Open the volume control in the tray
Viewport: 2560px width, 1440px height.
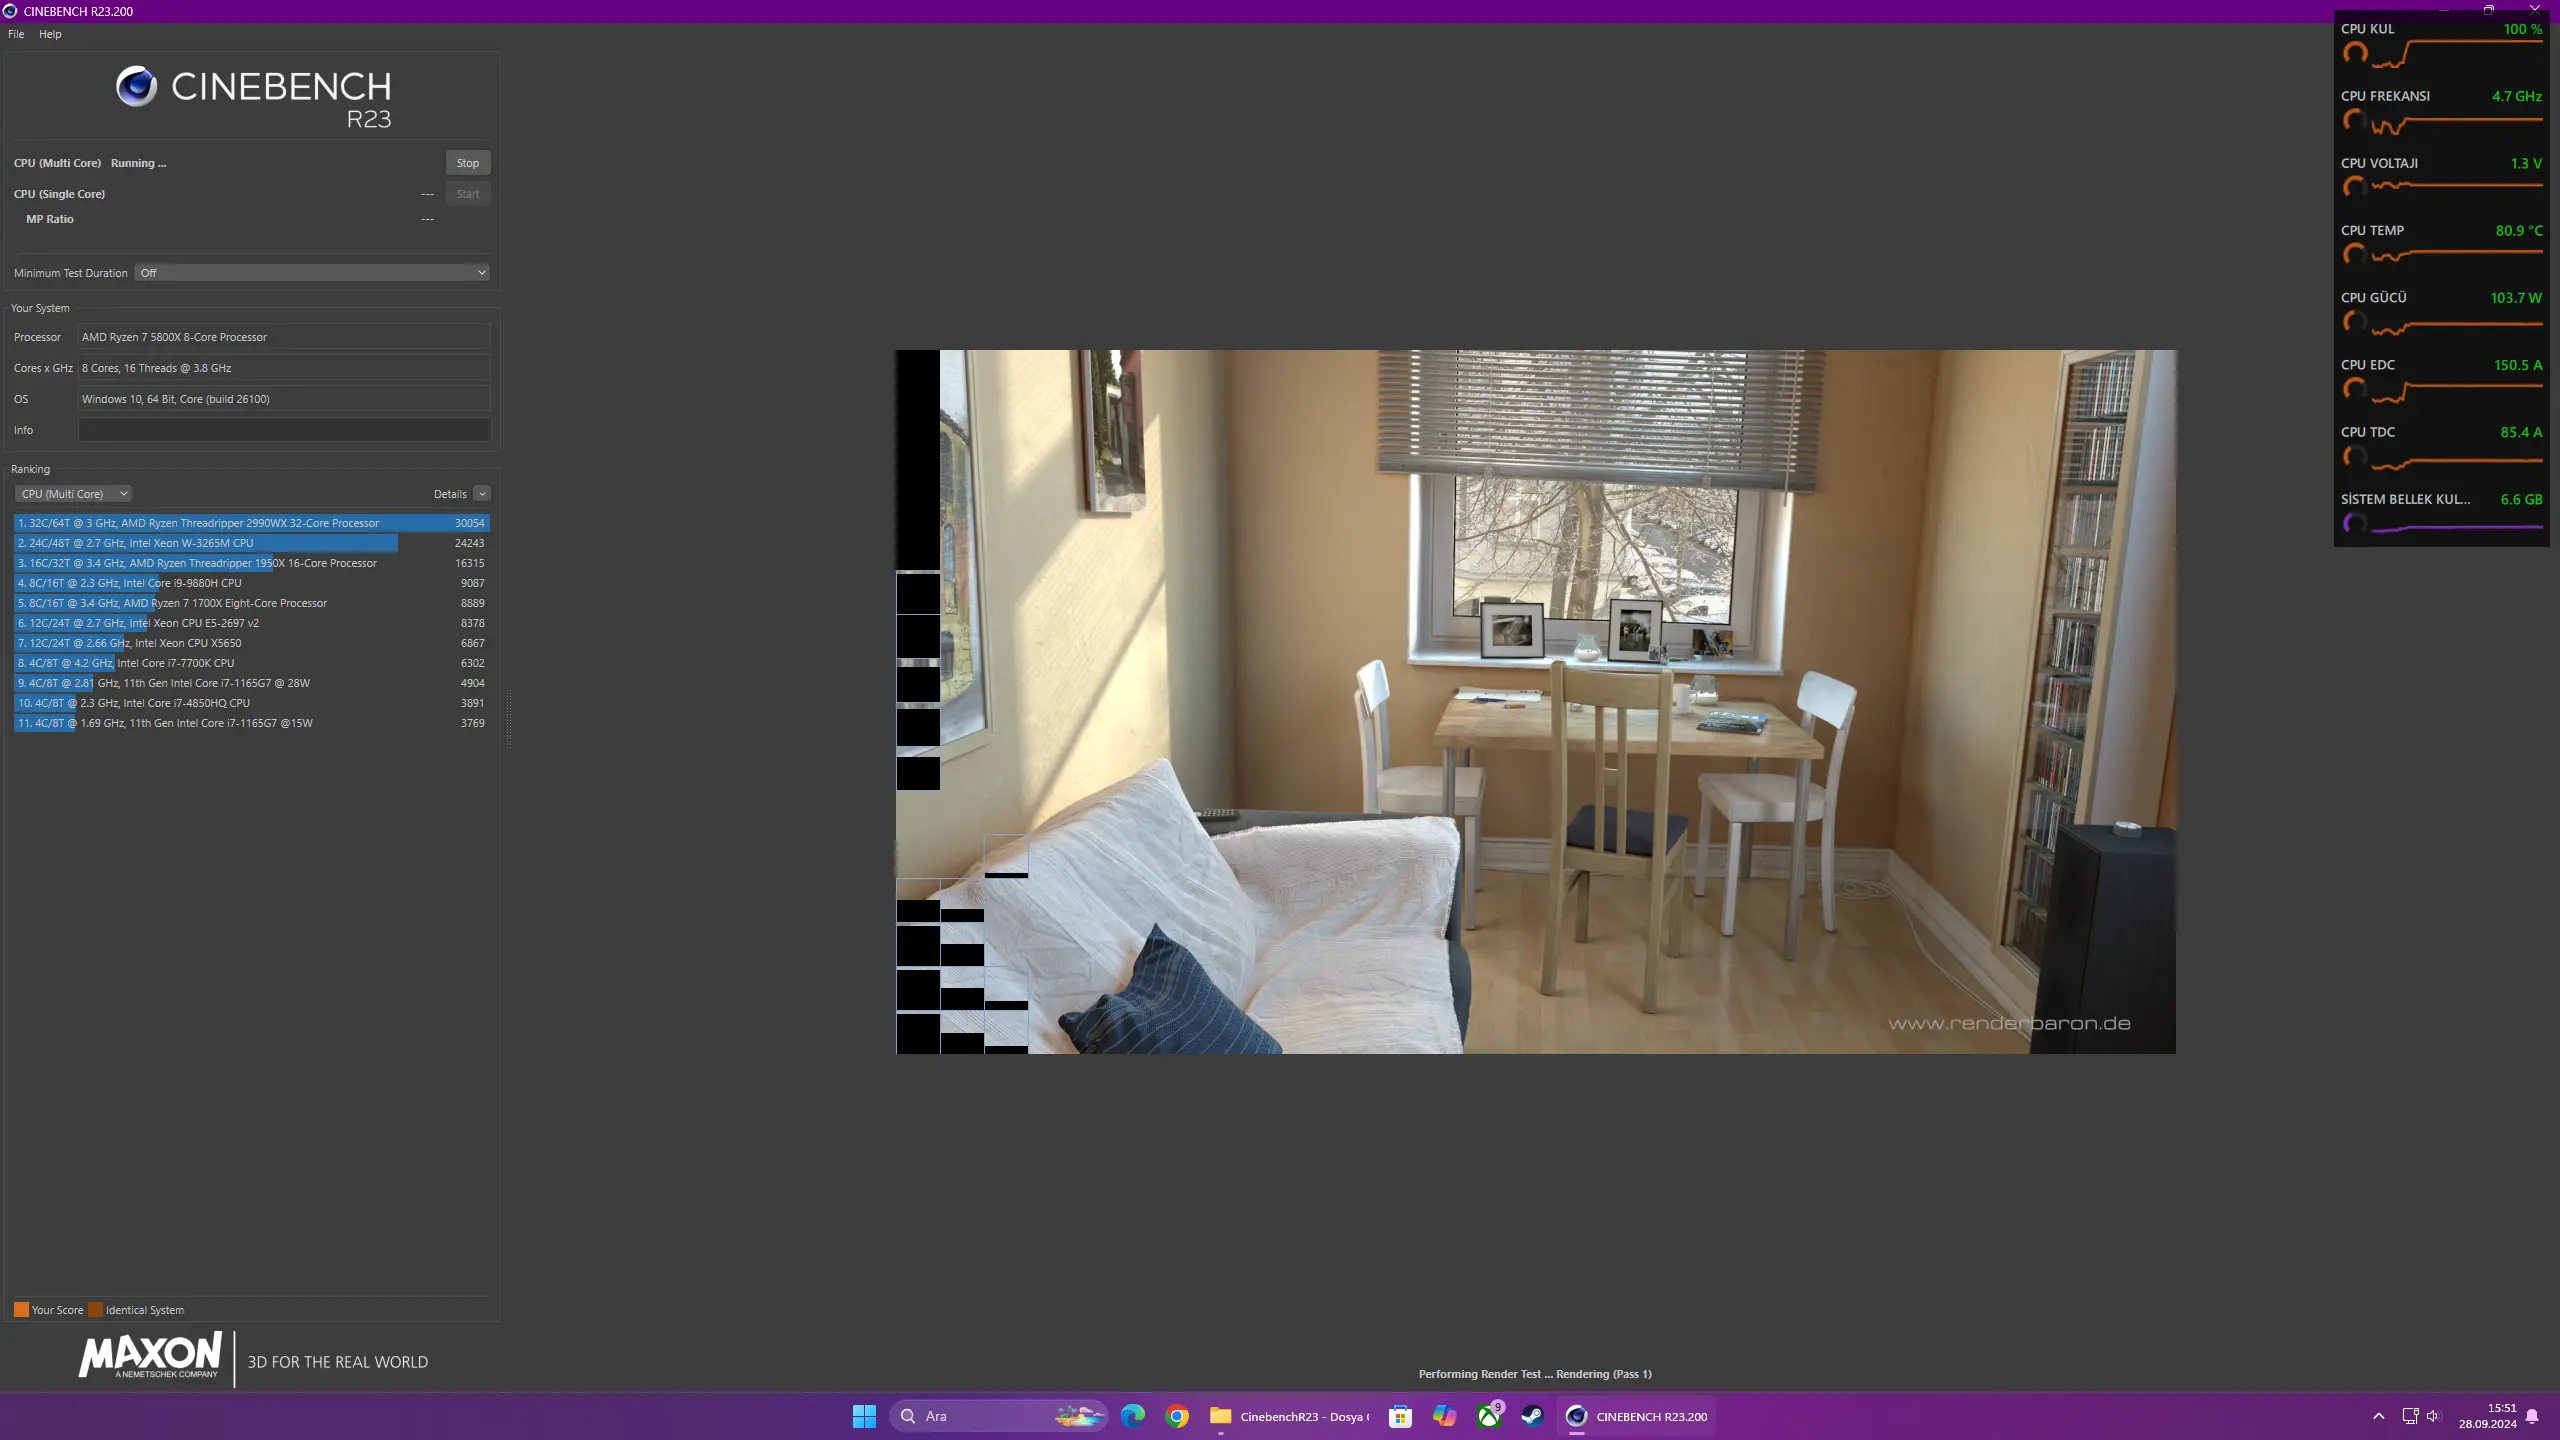pos(2433,1416)
